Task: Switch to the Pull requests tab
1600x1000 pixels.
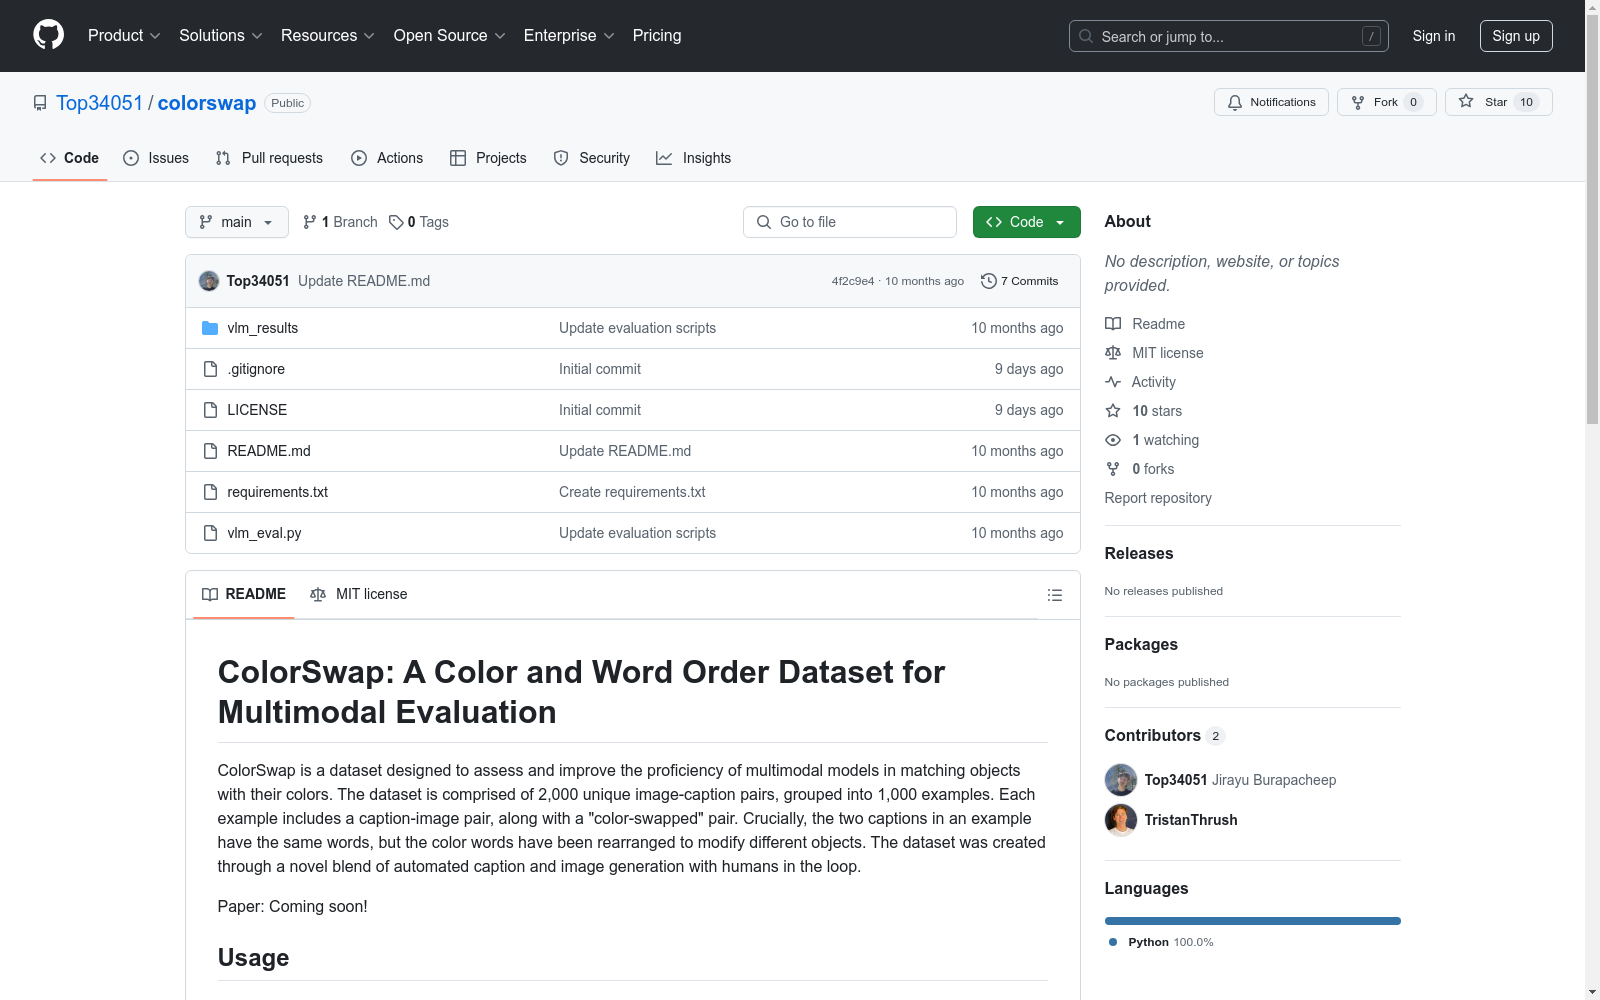Action: [269, 158]
